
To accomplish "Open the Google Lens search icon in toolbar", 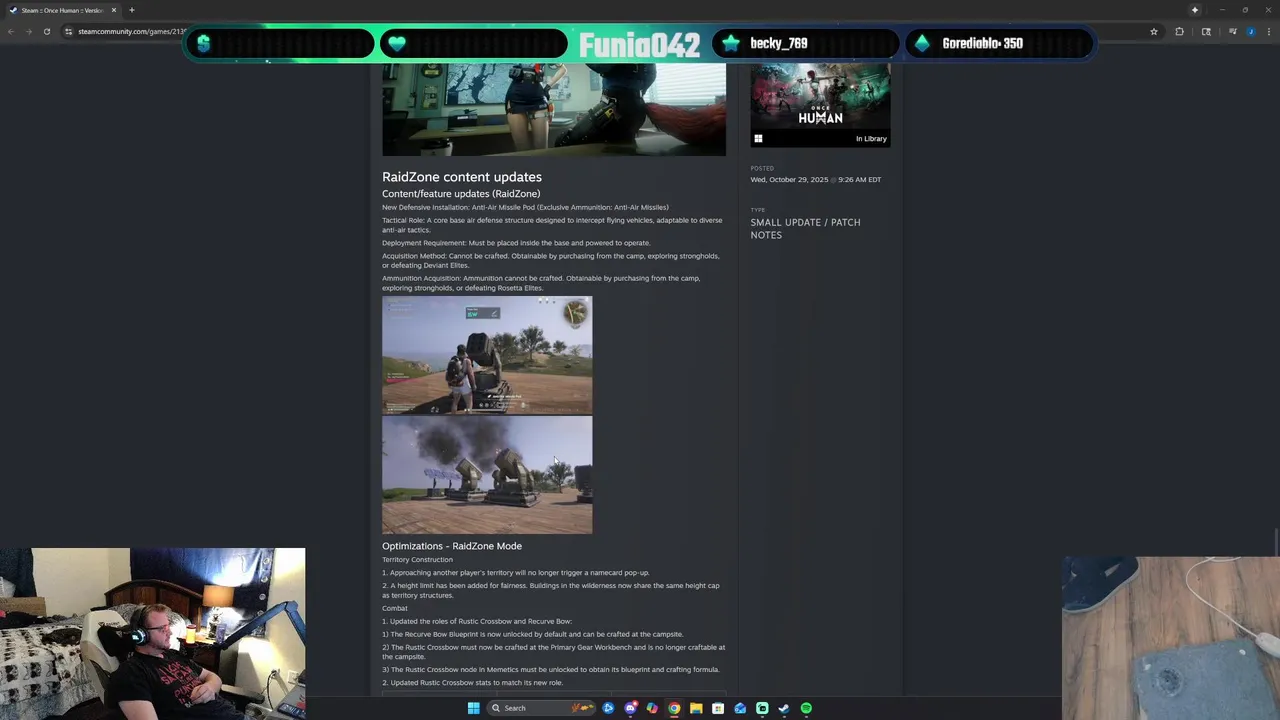I will coord(1206,31).
